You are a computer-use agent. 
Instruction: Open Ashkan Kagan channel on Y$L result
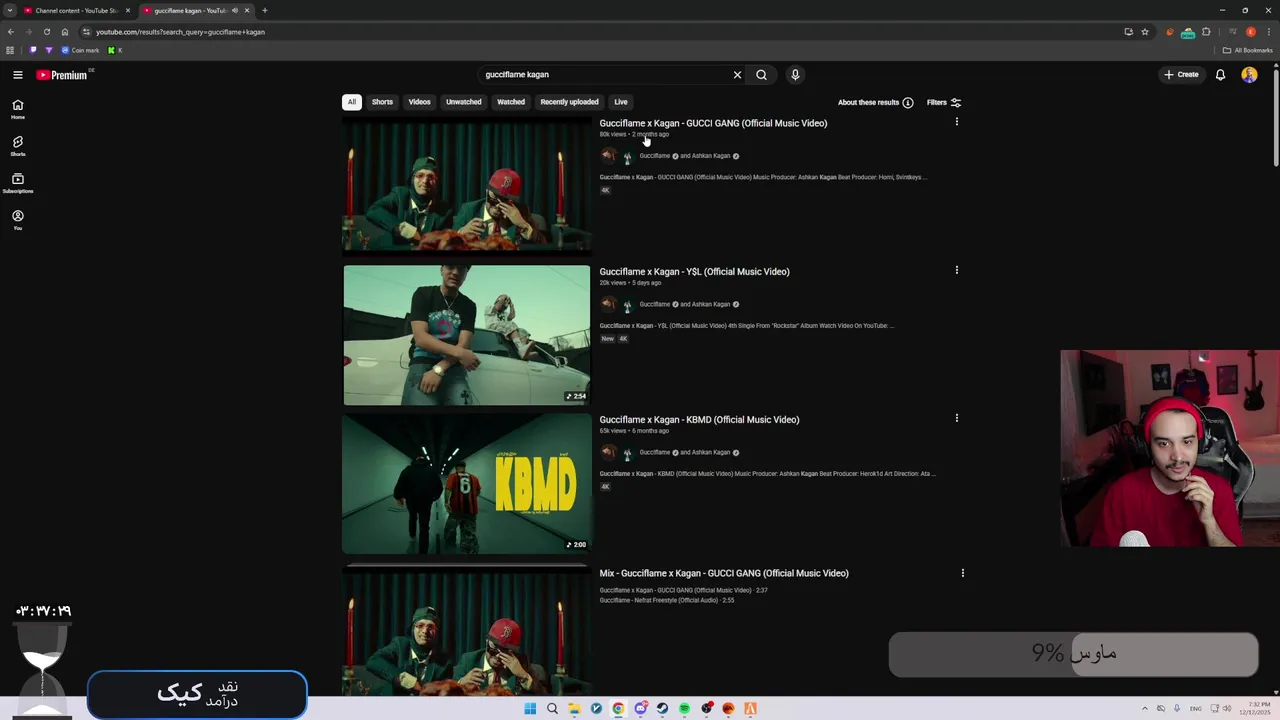coord(710,304)
